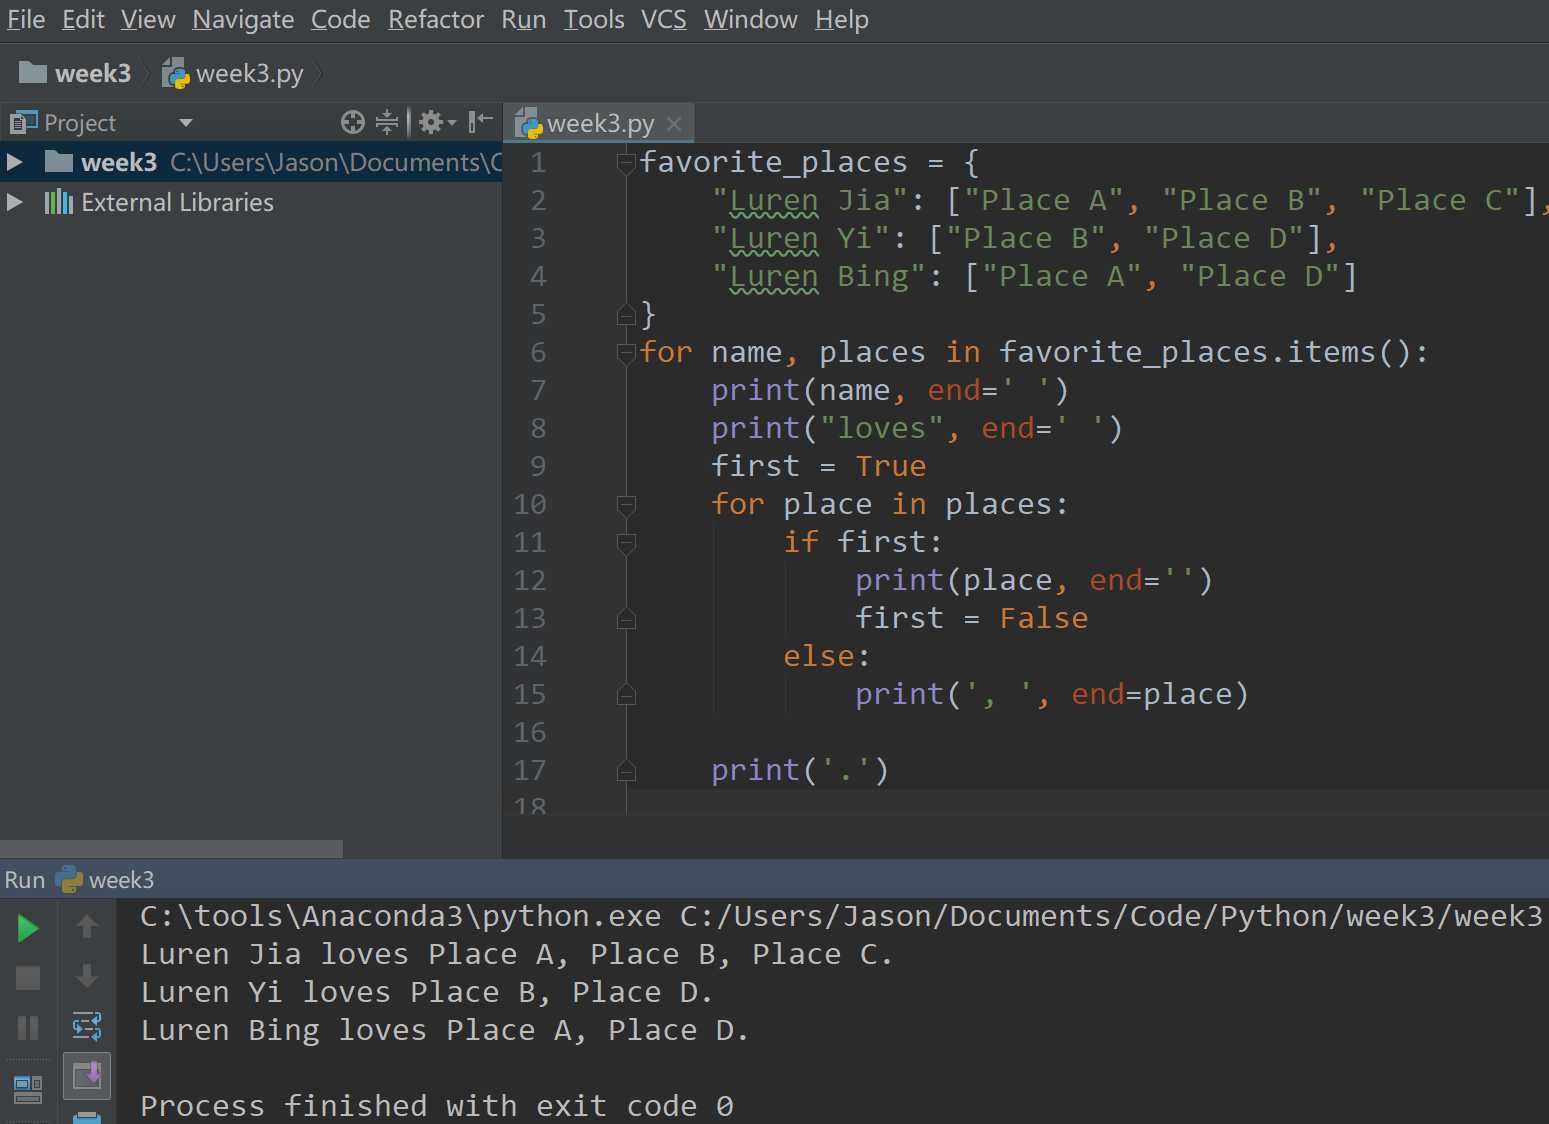Viewport: 1549px width, 1124px height.
Task: Open the Run menu in menu bar
Action: [523, 19]
